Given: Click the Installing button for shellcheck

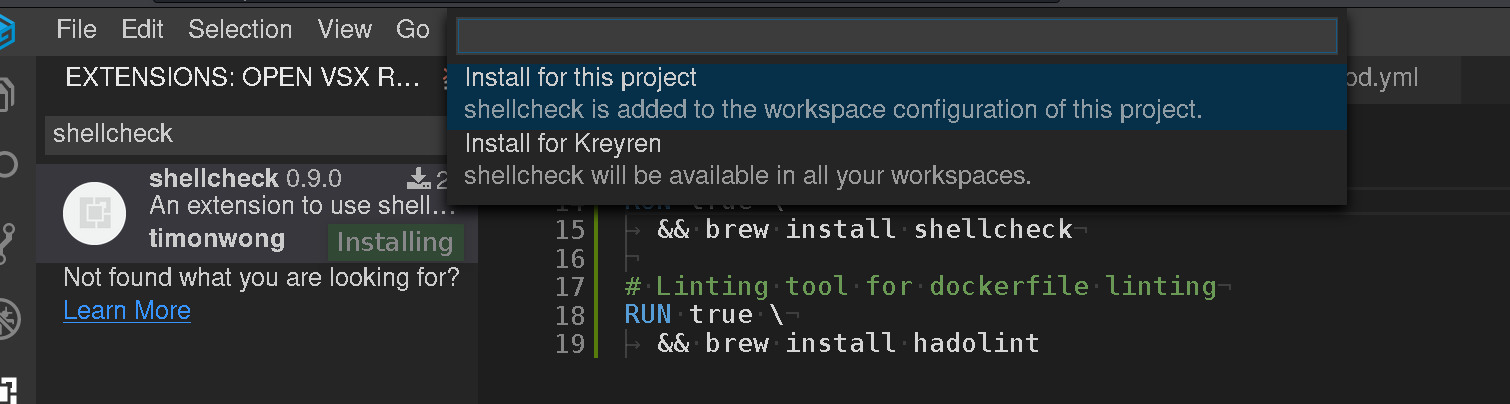Looking at the screenshot, I should pos(395,242).
